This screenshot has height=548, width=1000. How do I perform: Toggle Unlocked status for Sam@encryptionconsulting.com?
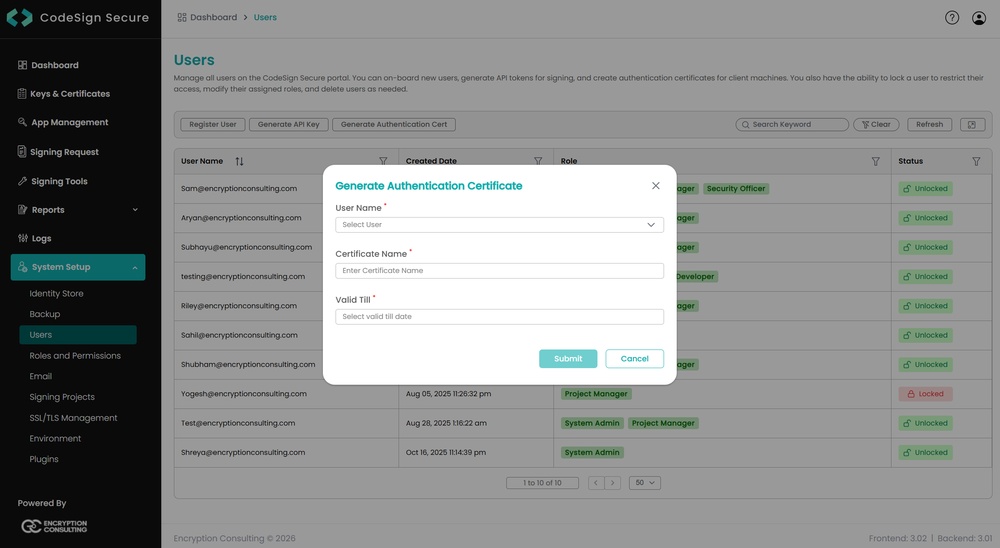[925, 189]
